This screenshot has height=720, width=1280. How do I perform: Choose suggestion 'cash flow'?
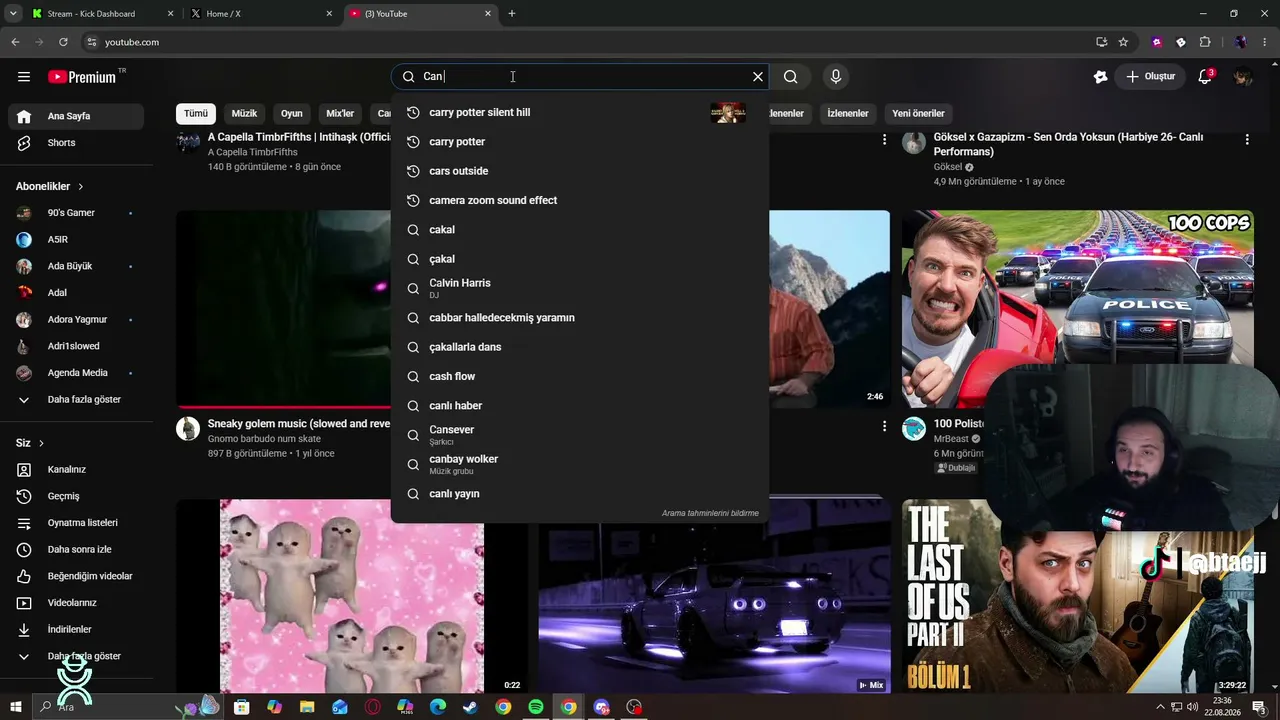click(580, 377)
